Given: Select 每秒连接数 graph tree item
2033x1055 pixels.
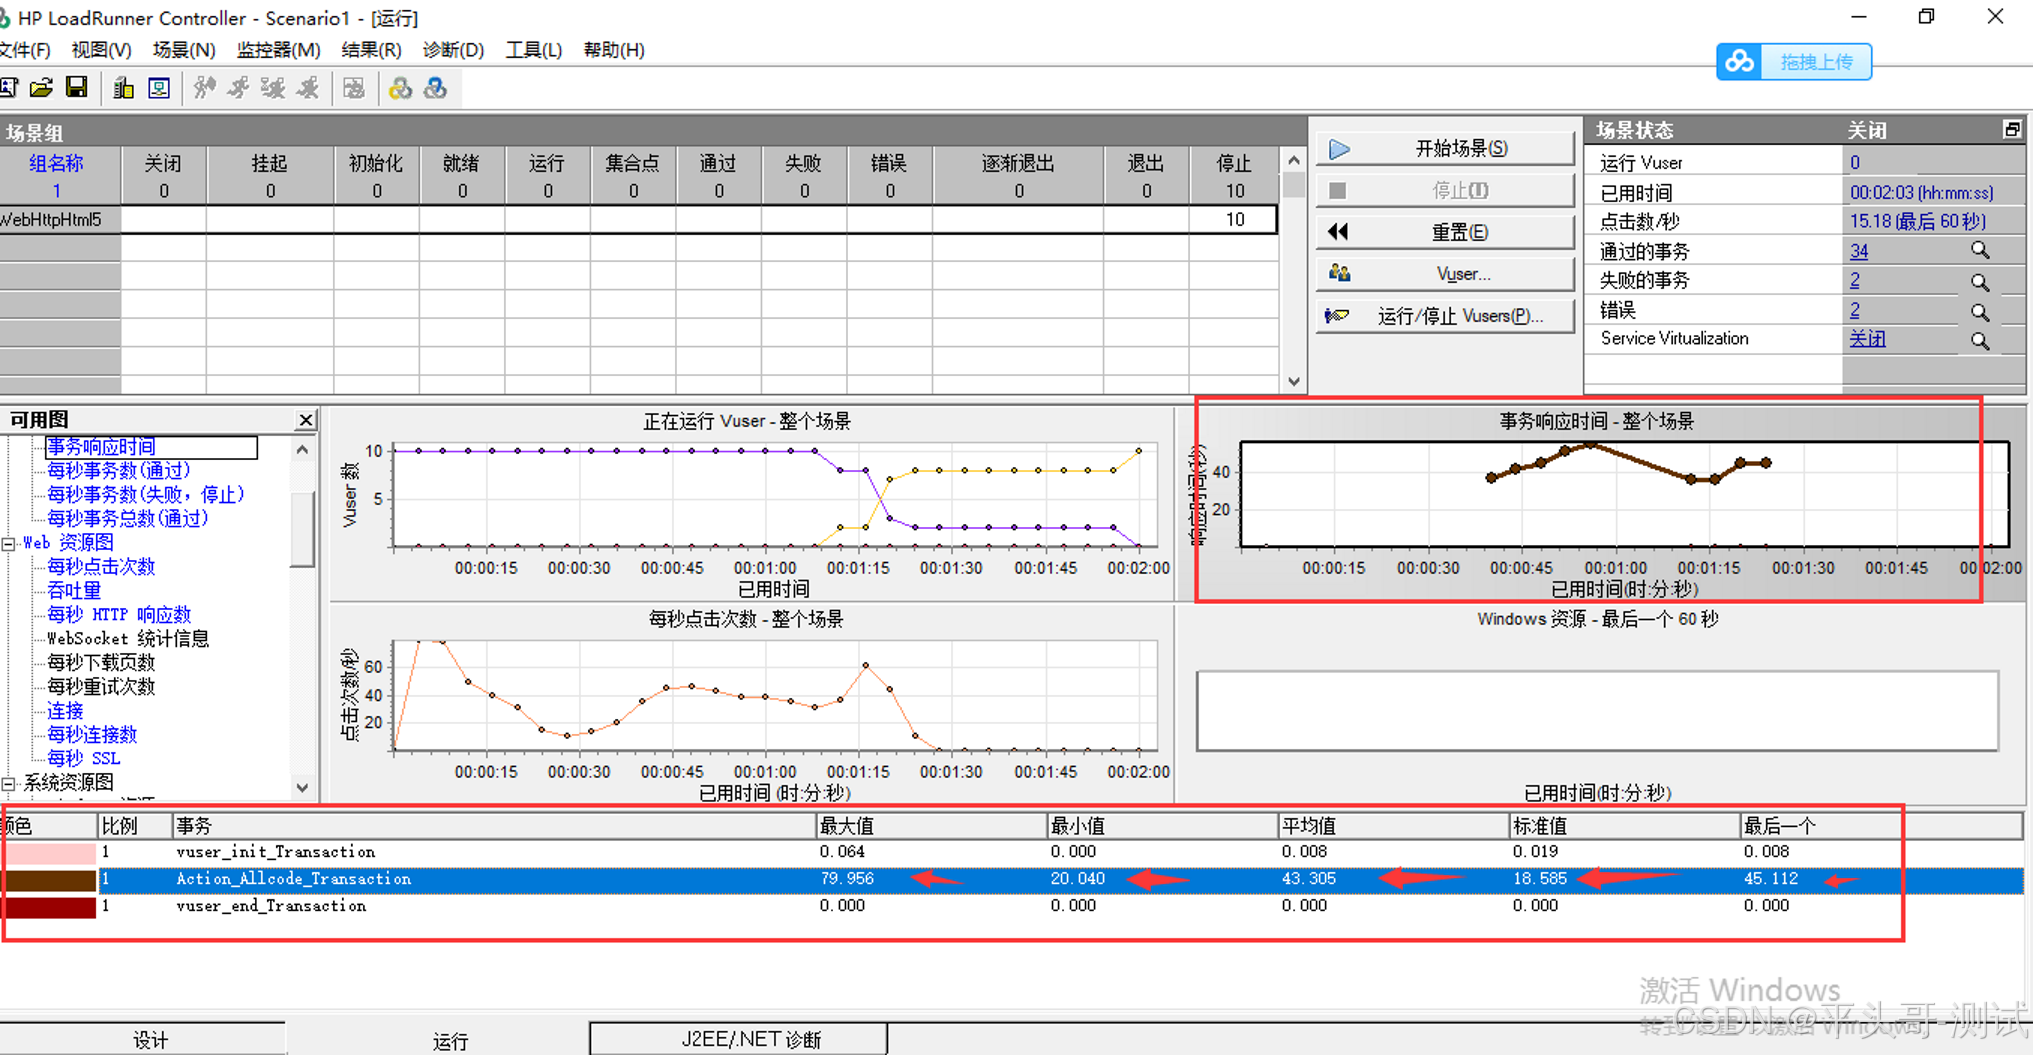Looking at the screenshot, I should (x=92, y=735).
